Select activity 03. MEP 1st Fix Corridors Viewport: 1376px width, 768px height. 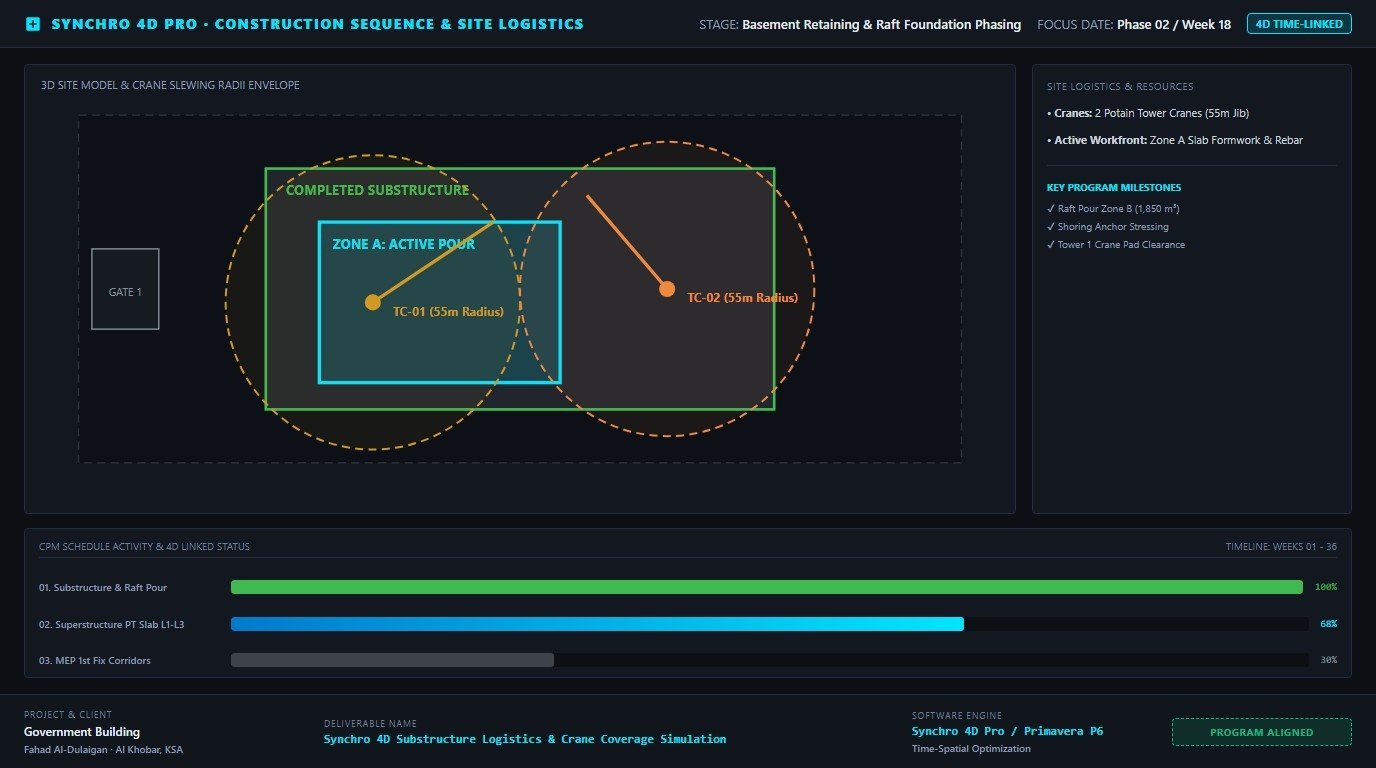coord(95,660)
